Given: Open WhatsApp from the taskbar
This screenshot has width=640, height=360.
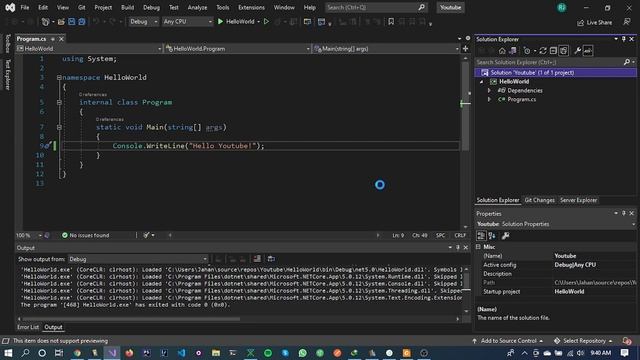Looking at the screenshot, I should [302, 353].
